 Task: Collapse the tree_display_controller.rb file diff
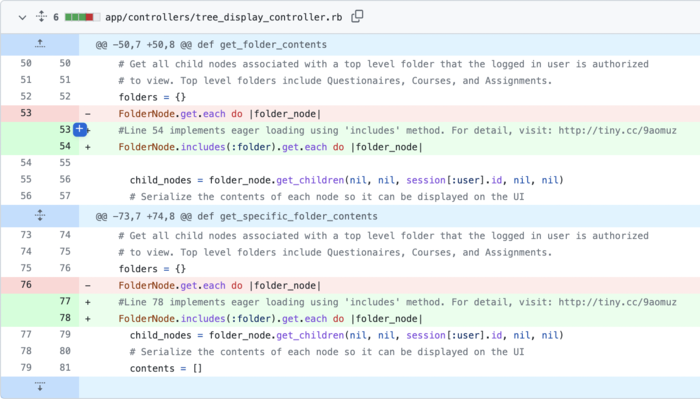pyautogui.click(x=22, y=17)
